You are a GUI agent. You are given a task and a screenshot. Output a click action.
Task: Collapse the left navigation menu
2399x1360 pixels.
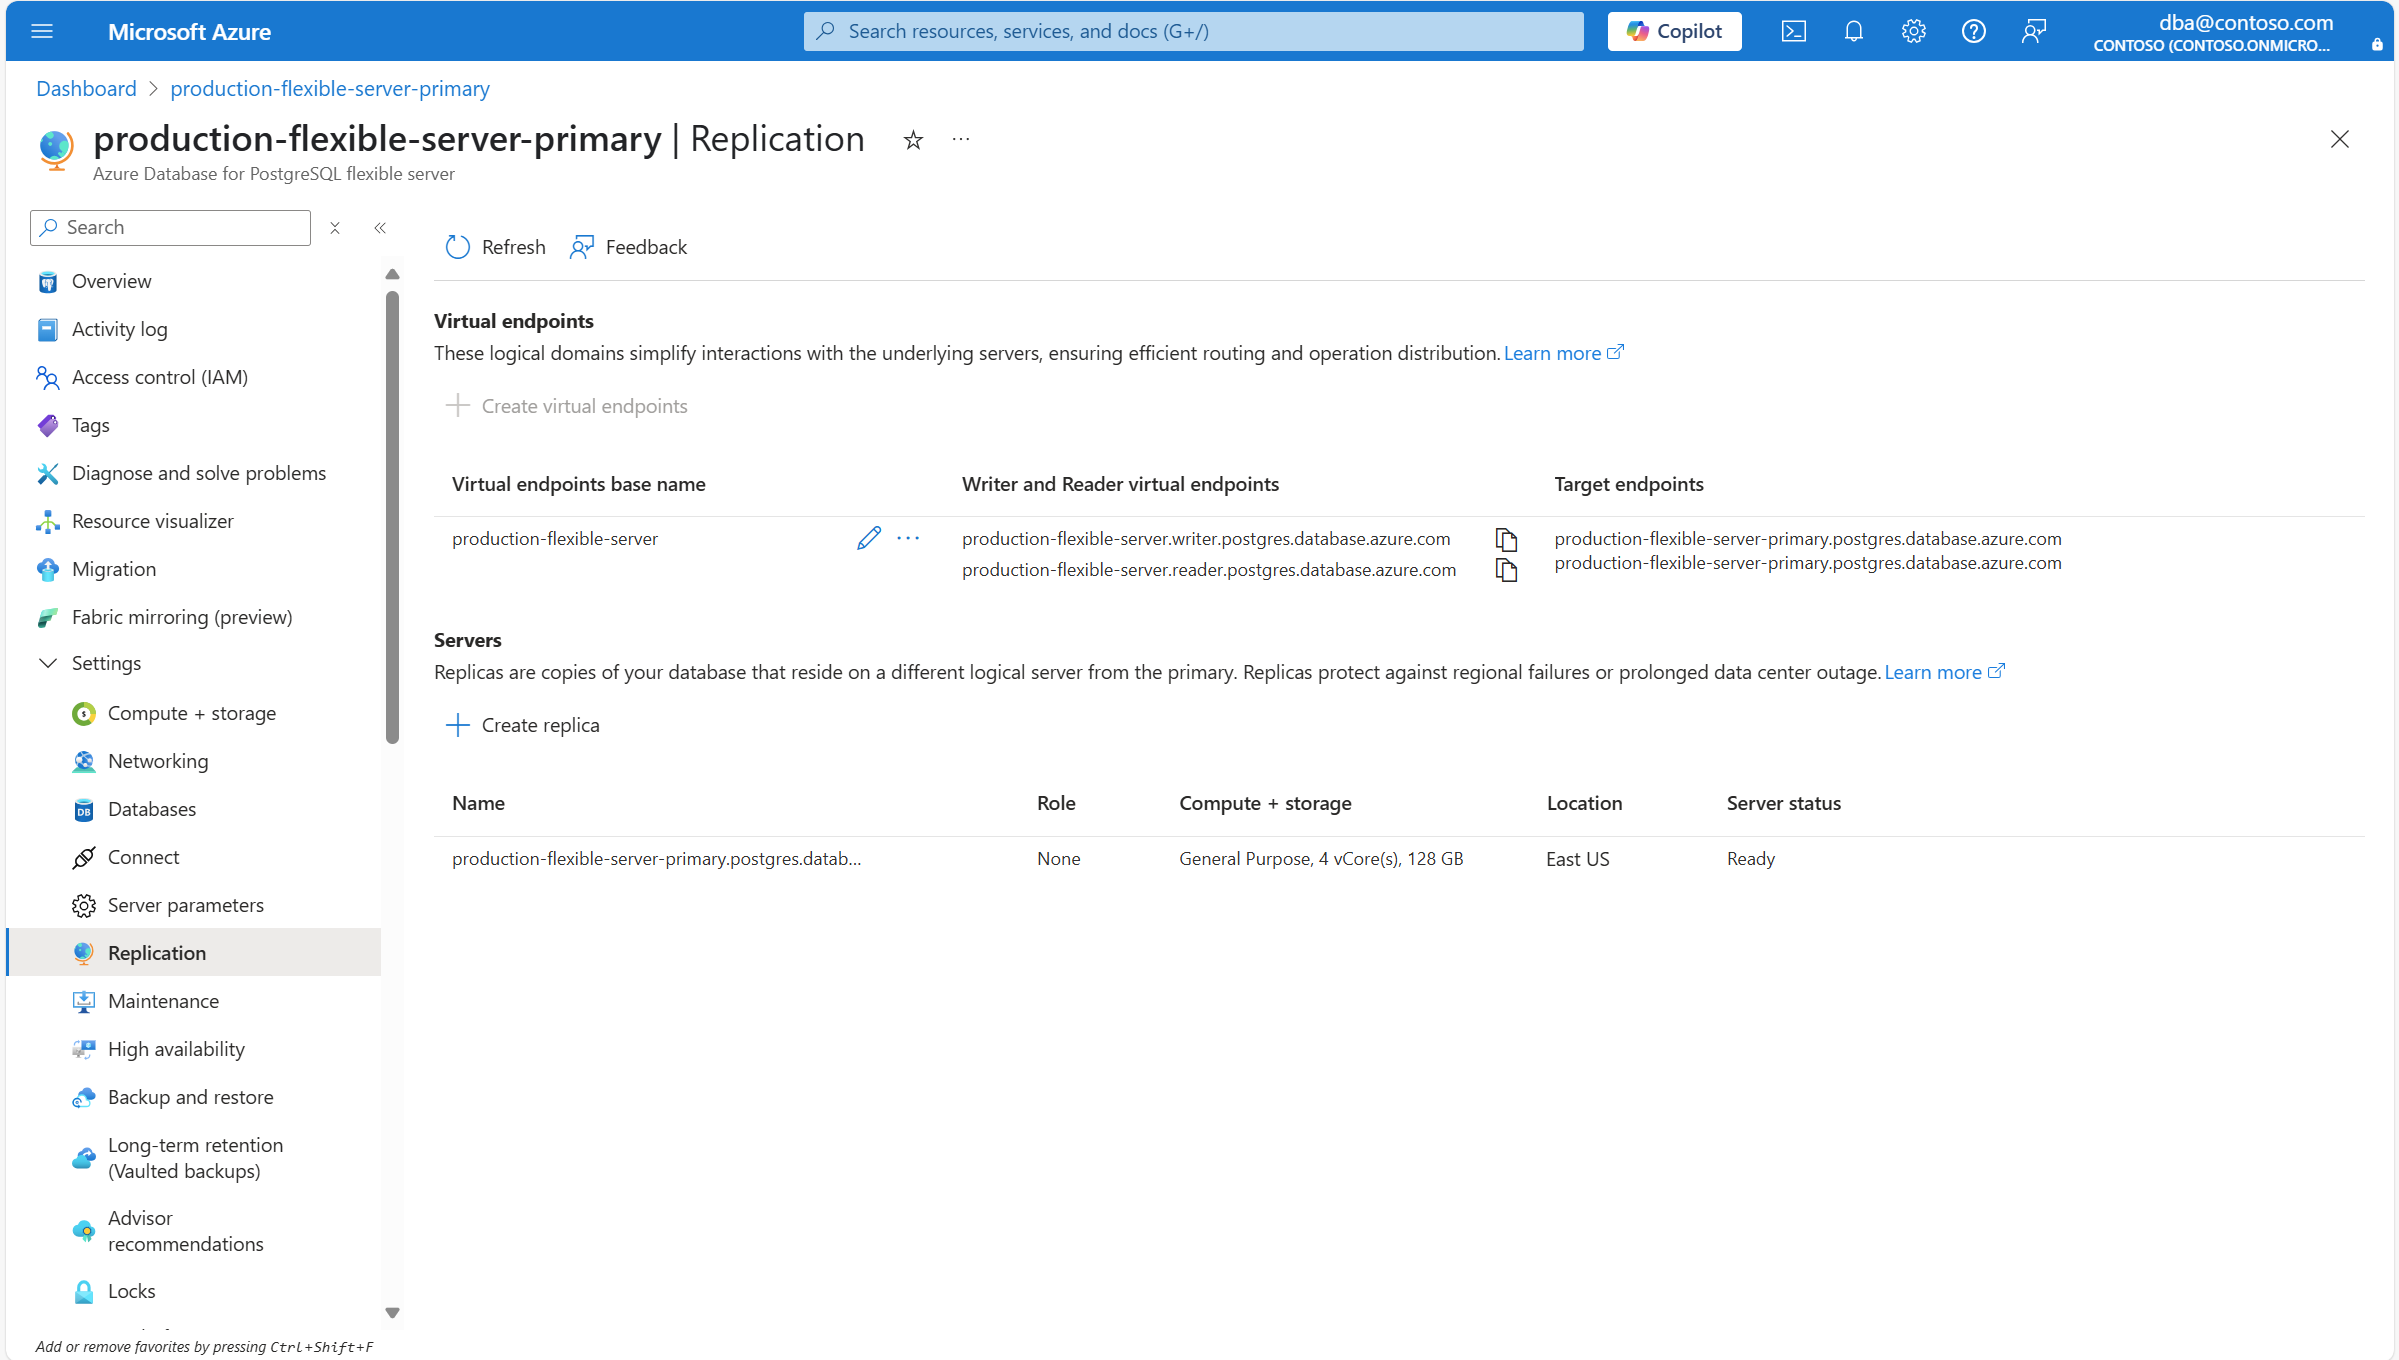[380, 228]
